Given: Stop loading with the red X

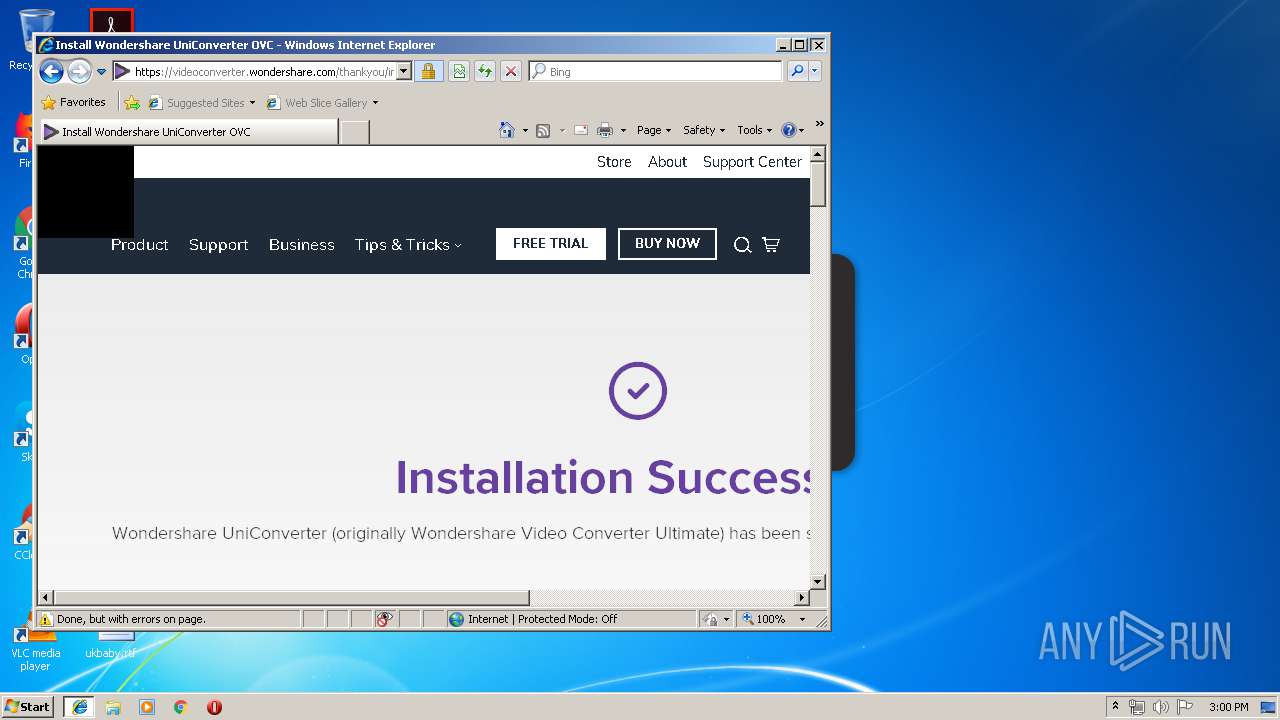Looking at the screenshot, I should click(510, 71).
